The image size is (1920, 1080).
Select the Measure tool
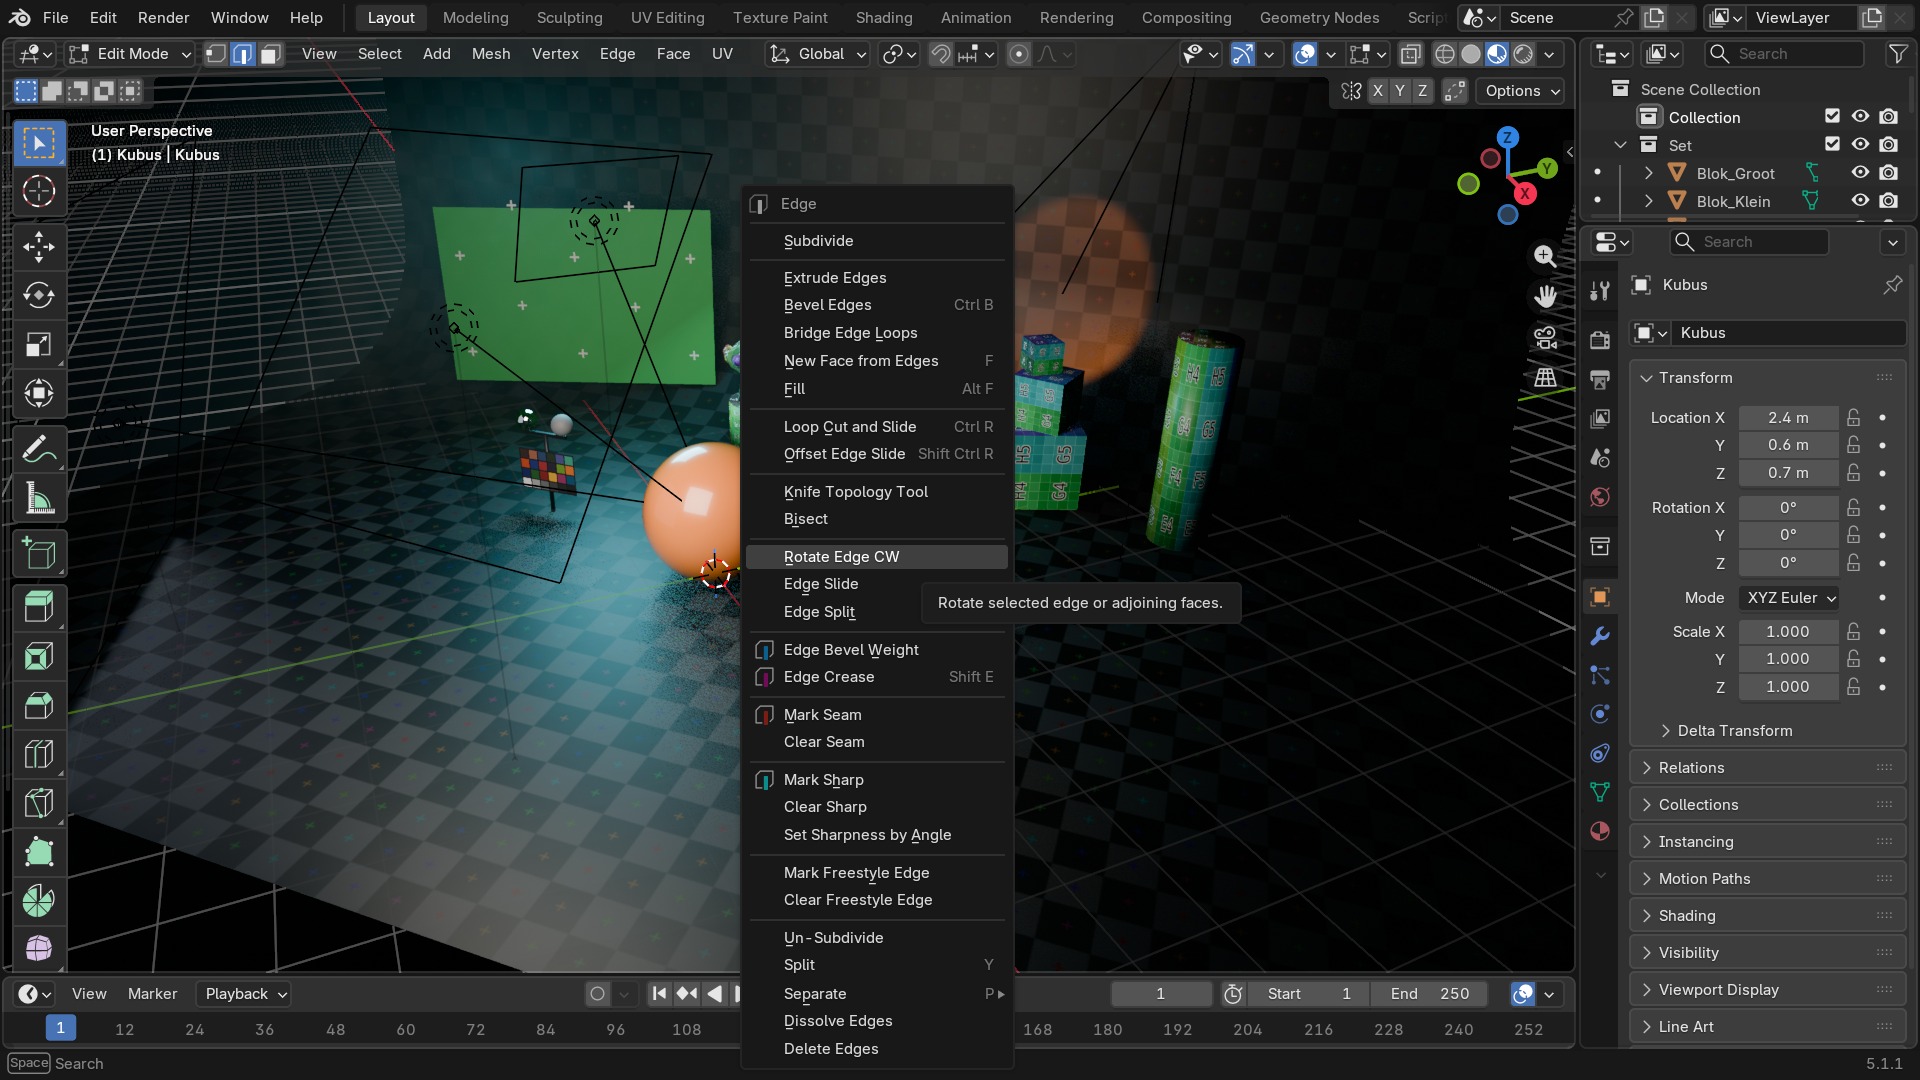[39, 500]
